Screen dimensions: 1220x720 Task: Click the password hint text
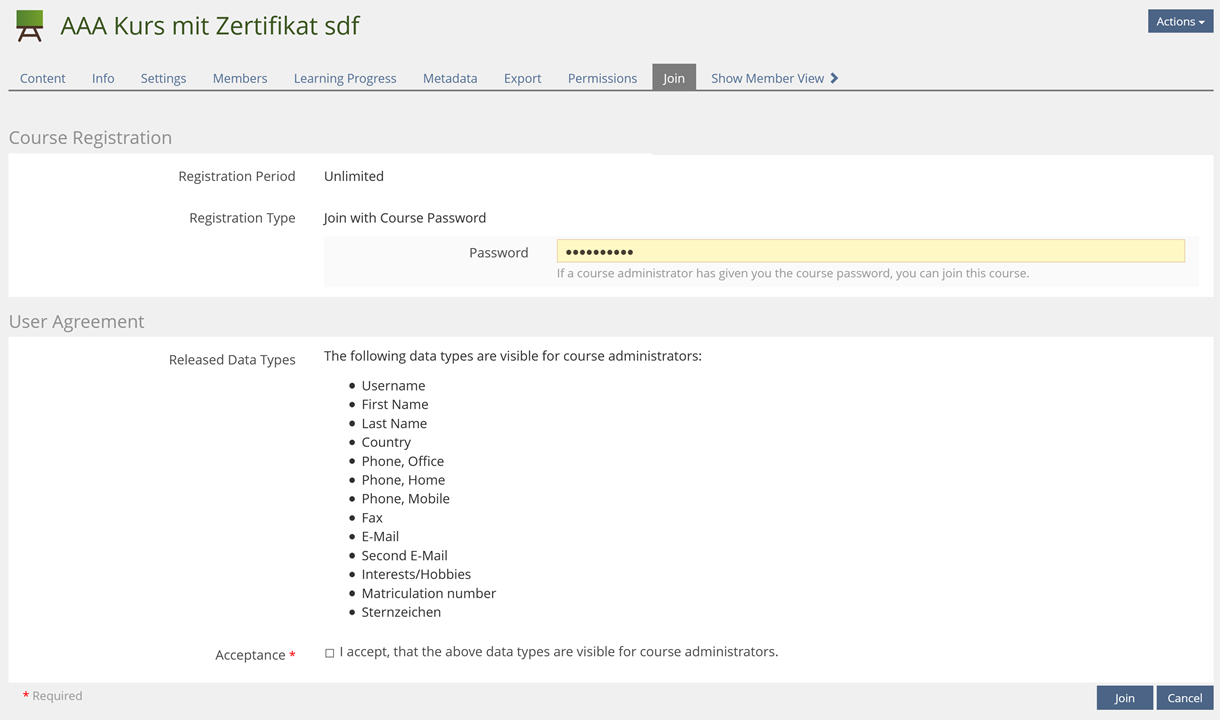792,273
